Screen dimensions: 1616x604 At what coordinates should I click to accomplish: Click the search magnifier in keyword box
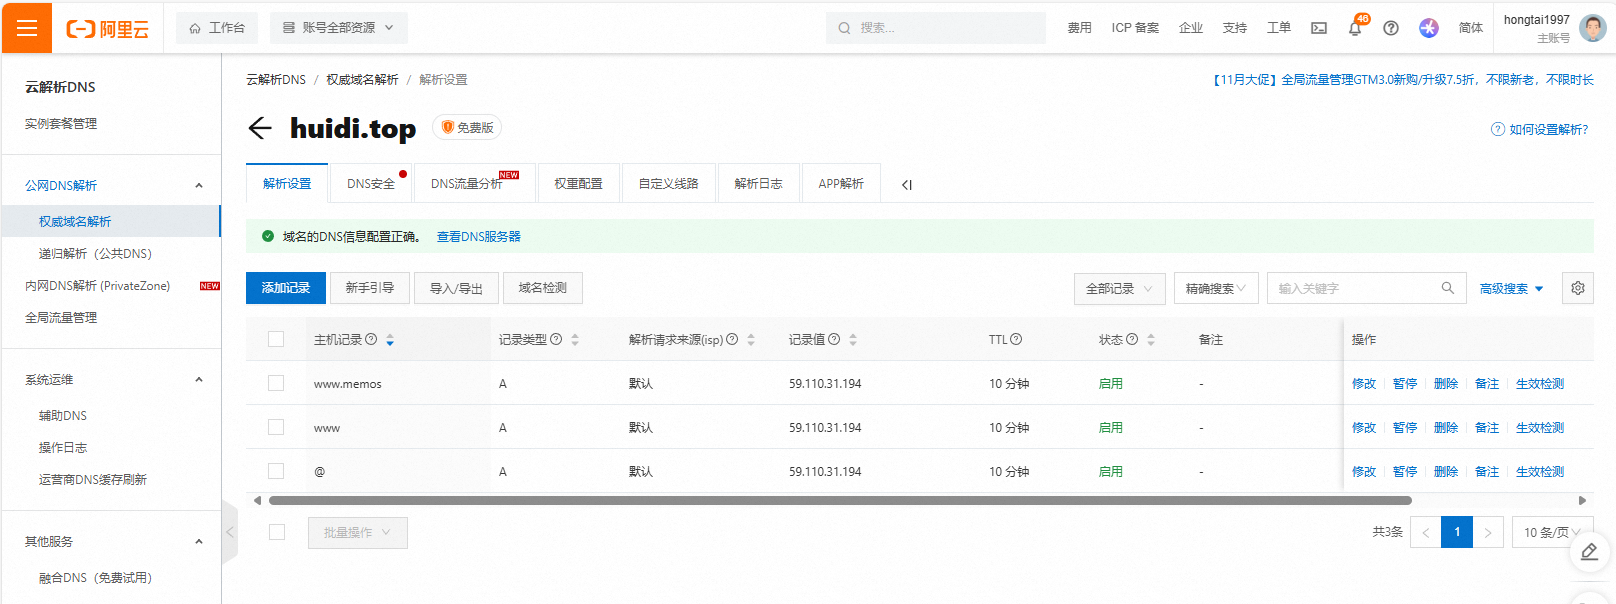point(1447,288)
